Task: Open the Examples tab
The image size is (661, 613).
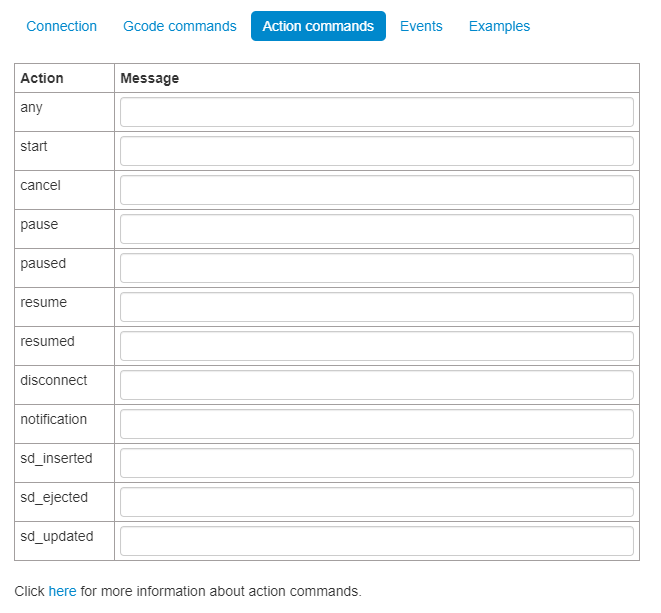Action: click(x=499, y=26)
